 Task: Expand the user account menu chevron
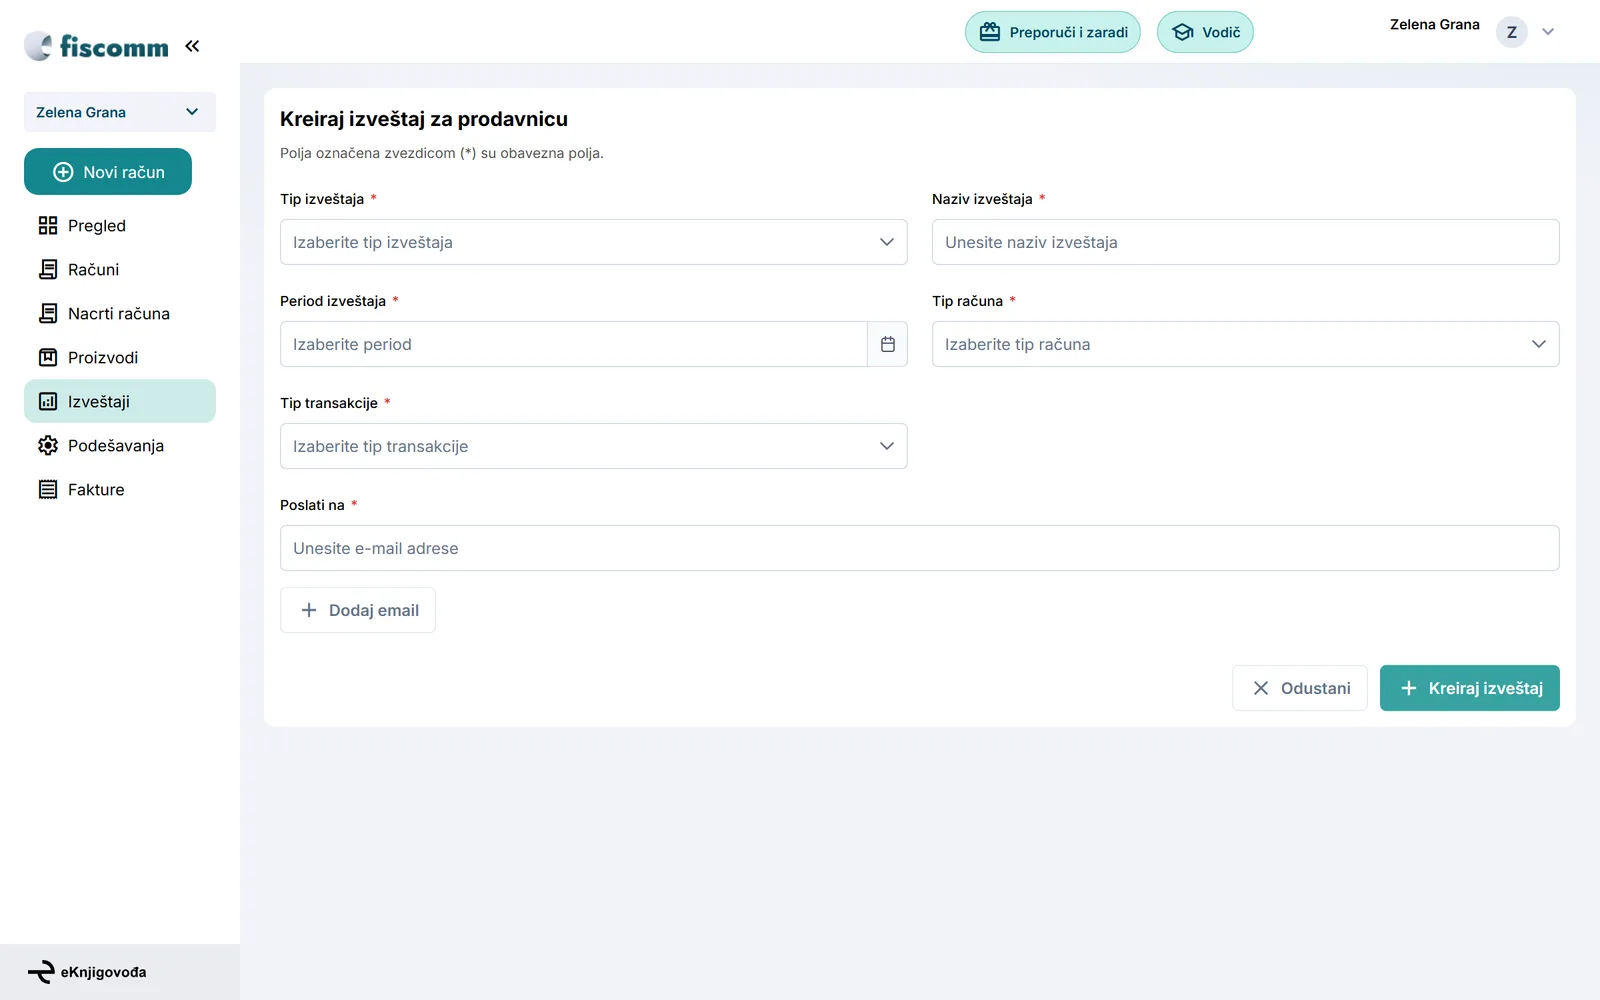pos(1548,32)
